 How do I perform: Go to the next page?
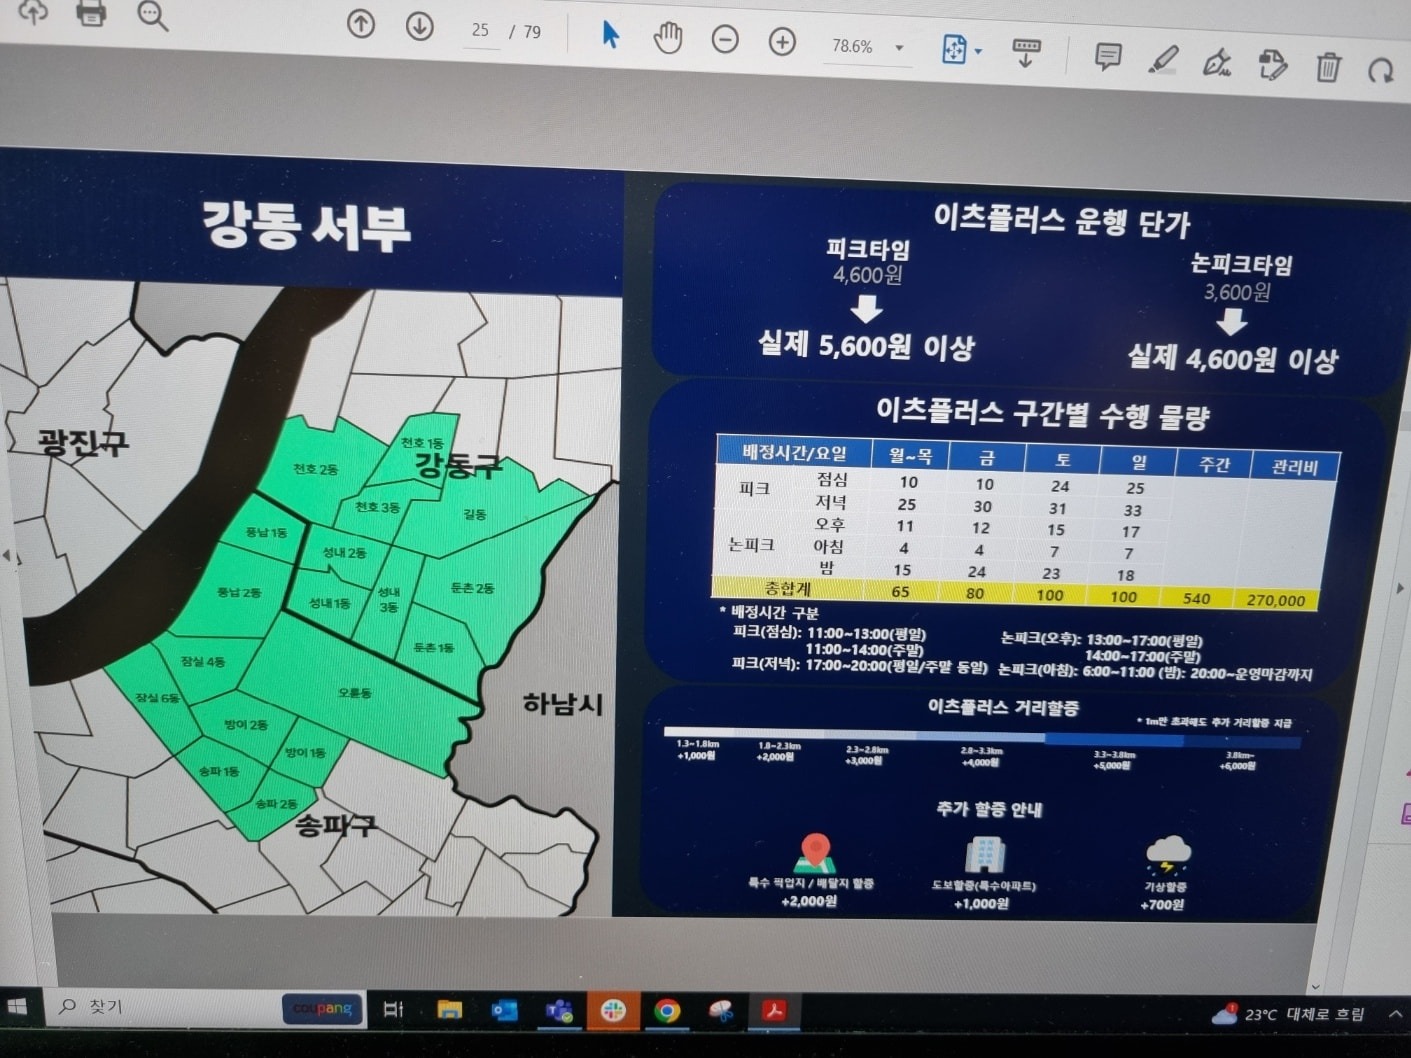[x=419, y=28]
